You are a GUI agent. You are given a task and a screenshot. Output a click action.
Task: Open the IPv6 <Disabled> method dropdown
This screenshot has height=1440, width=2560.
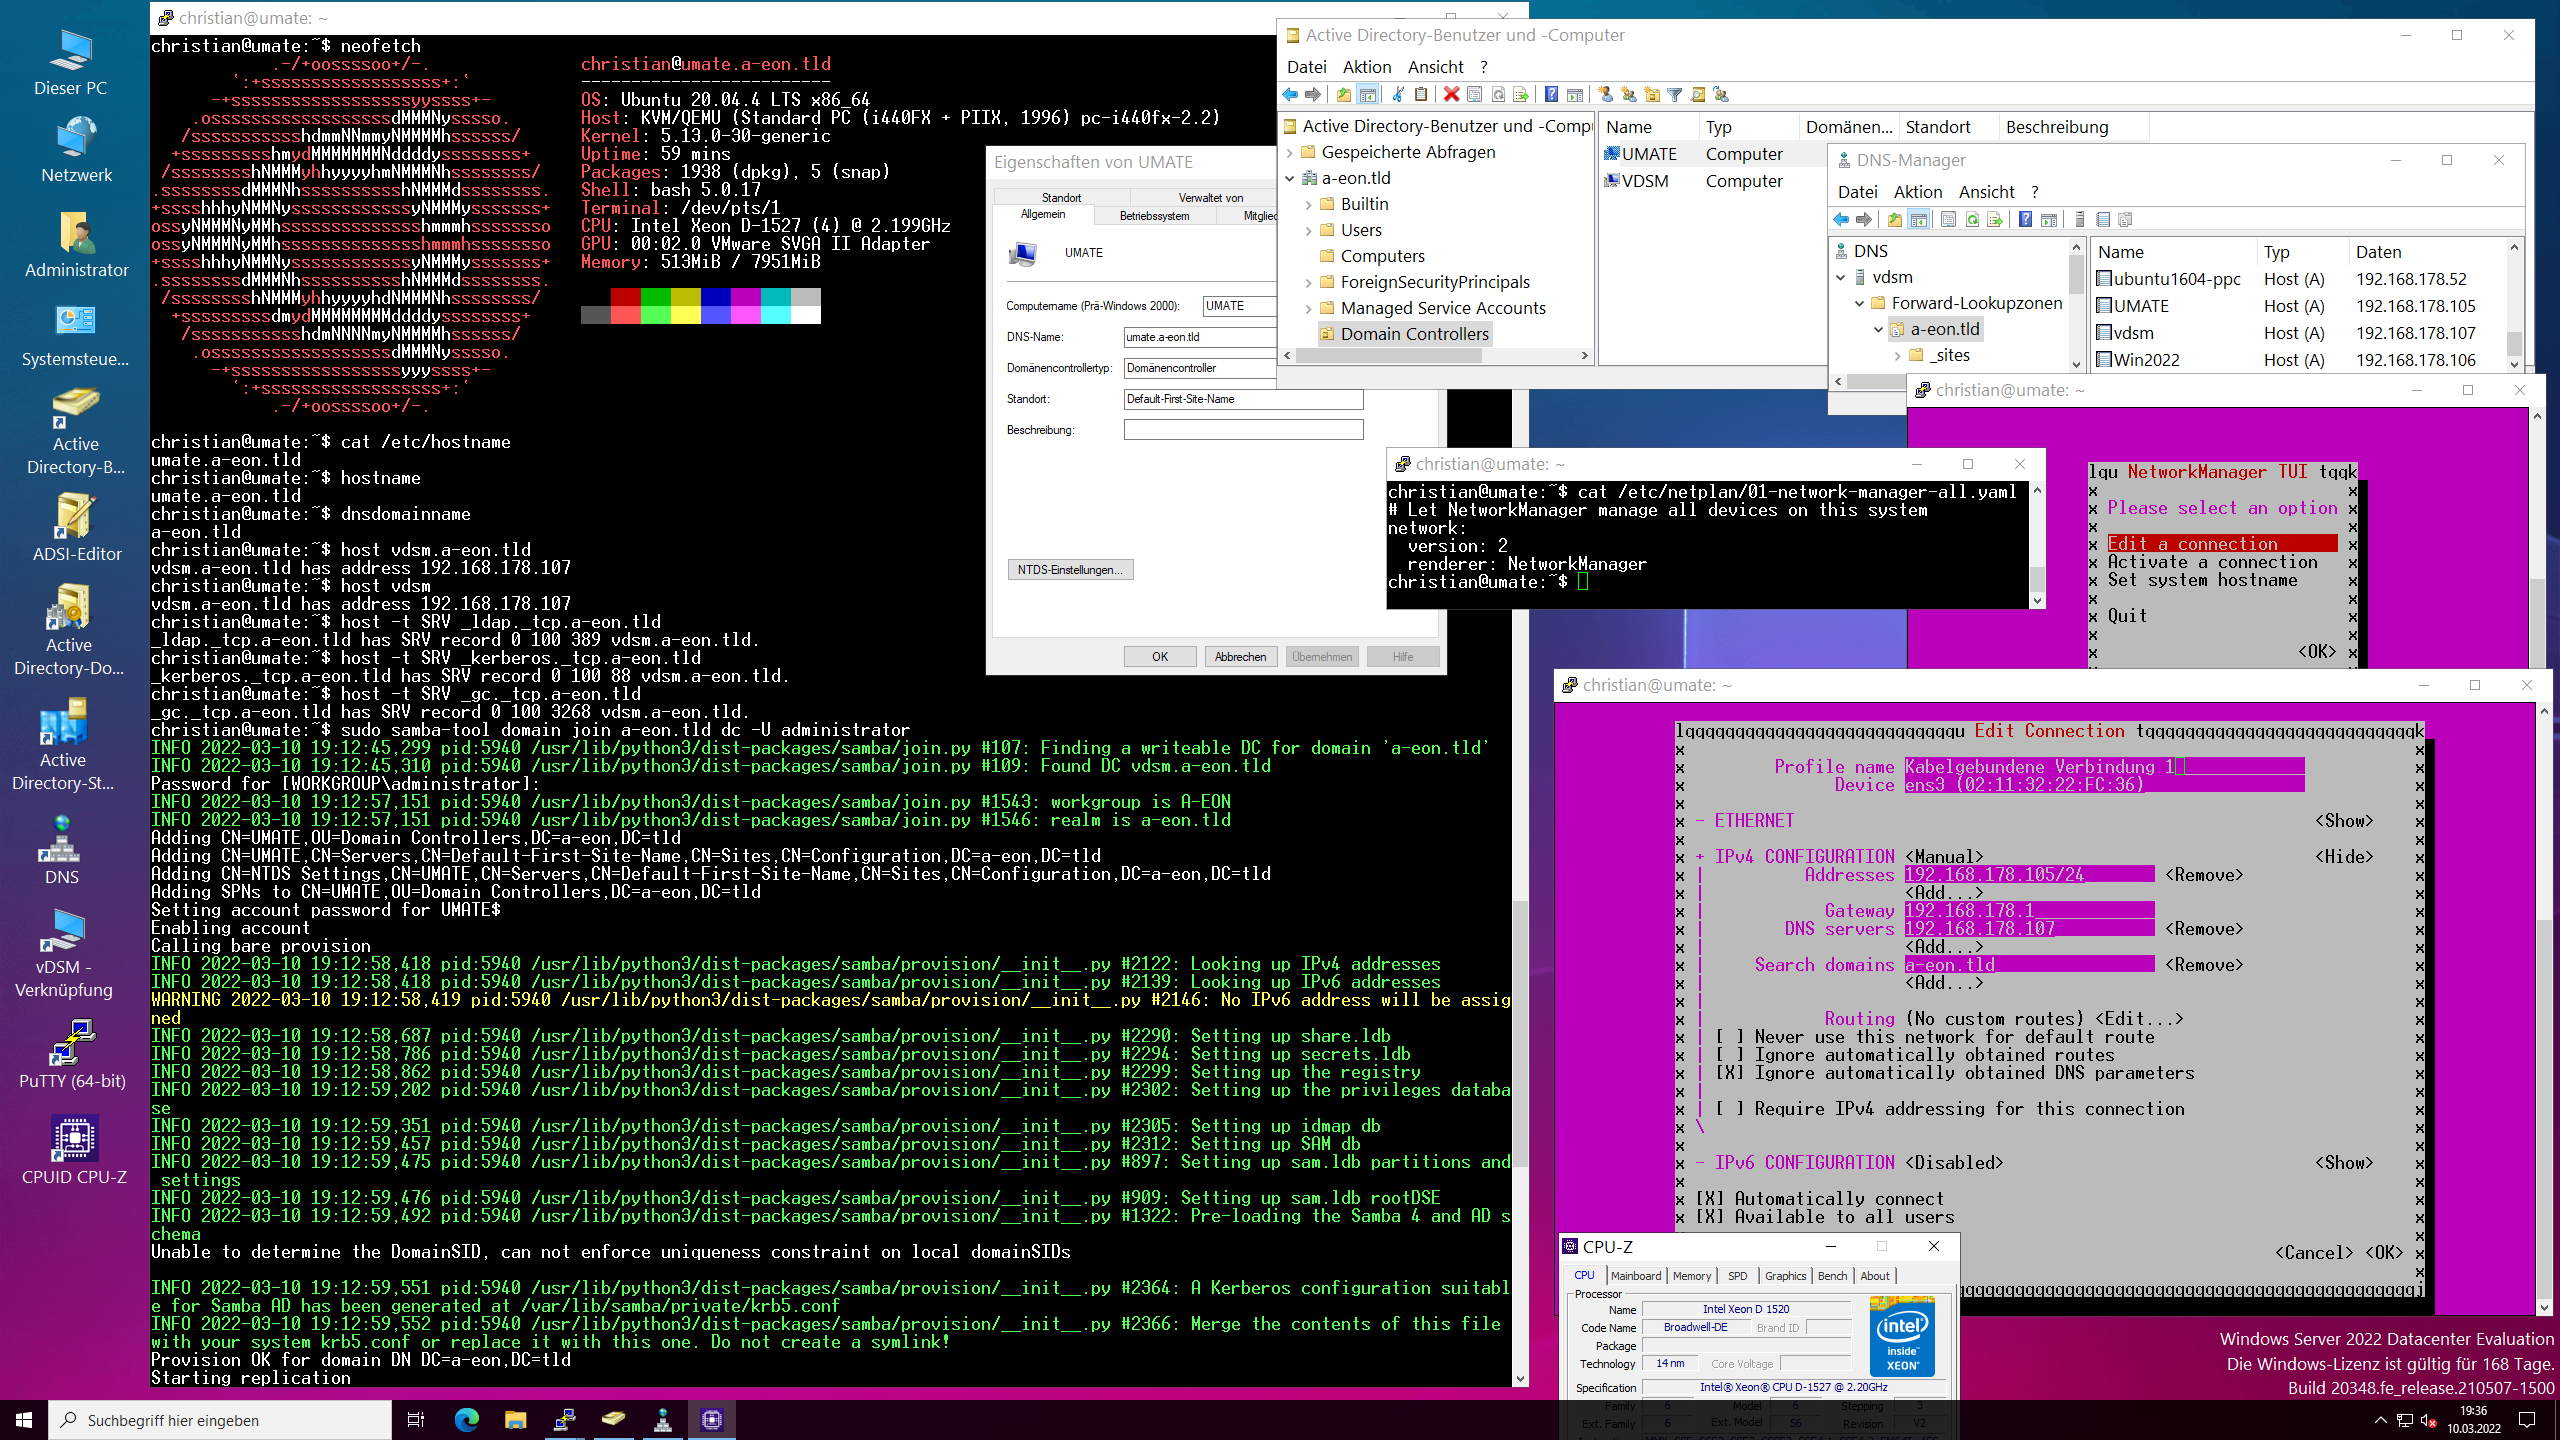pyautogui.click(x=1954, y=1163)
